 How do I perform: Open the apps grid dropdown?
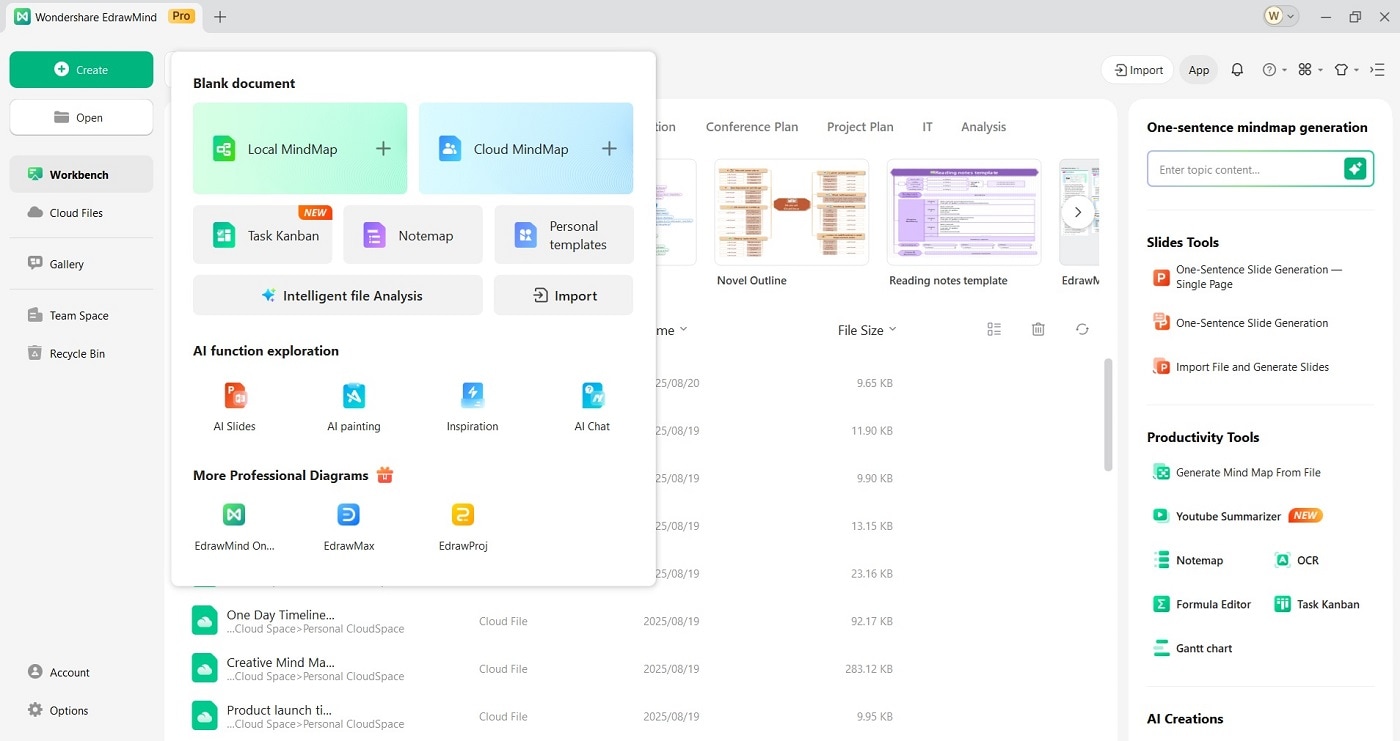pyautogui.click(x=1309, y=70)
